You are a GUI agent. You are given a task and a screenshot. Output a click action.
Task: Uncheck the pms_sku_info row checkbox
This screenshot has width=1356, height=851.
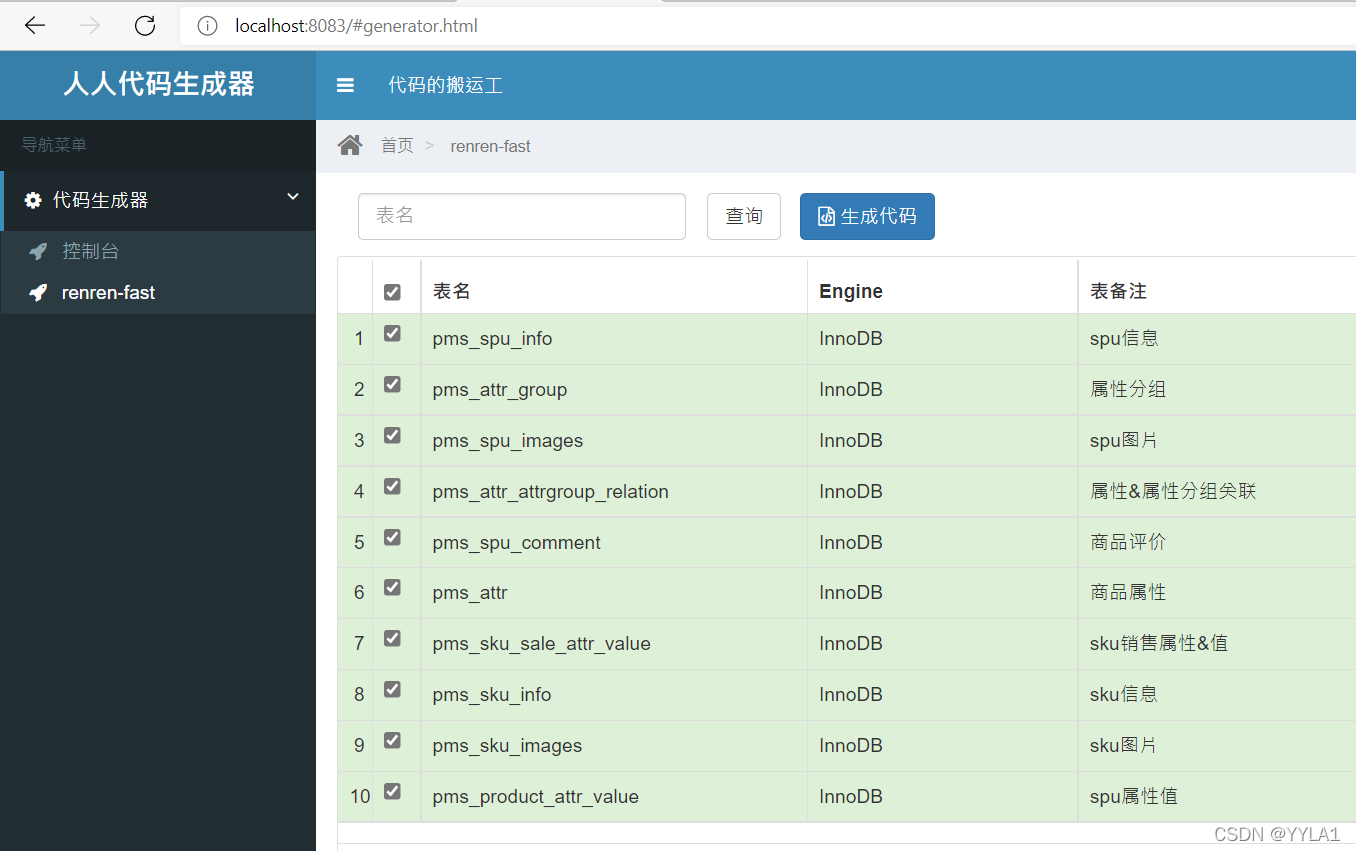click(x=392, y=689)
